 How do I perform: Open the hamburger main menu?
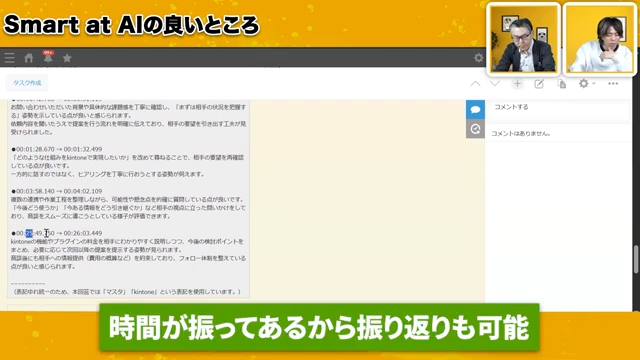pos(9,58)
